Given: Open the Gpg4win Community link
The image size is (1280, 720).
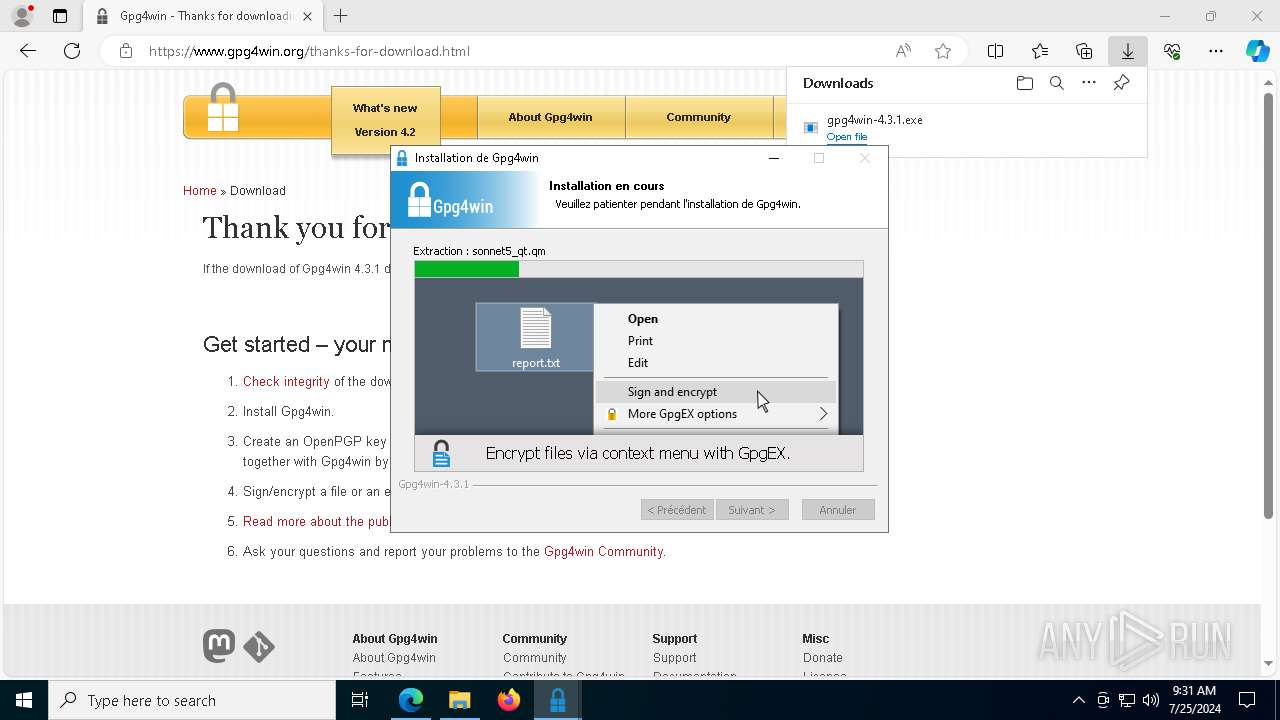Looking at the screenshot, I should click(603, 551).
